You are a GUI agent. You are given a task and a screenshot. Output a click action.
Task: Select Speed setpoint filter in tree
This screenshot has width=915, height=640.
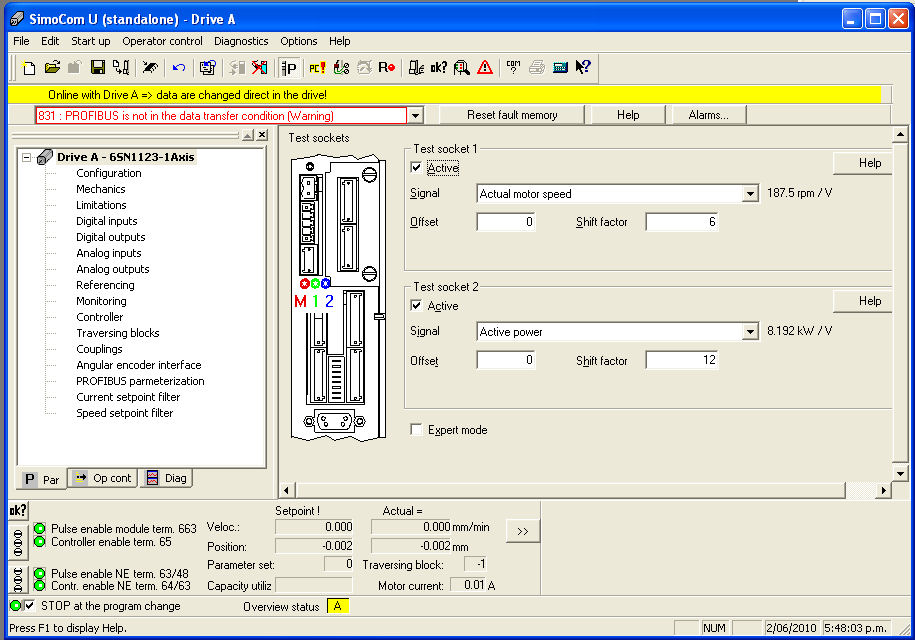pos(124,413)
